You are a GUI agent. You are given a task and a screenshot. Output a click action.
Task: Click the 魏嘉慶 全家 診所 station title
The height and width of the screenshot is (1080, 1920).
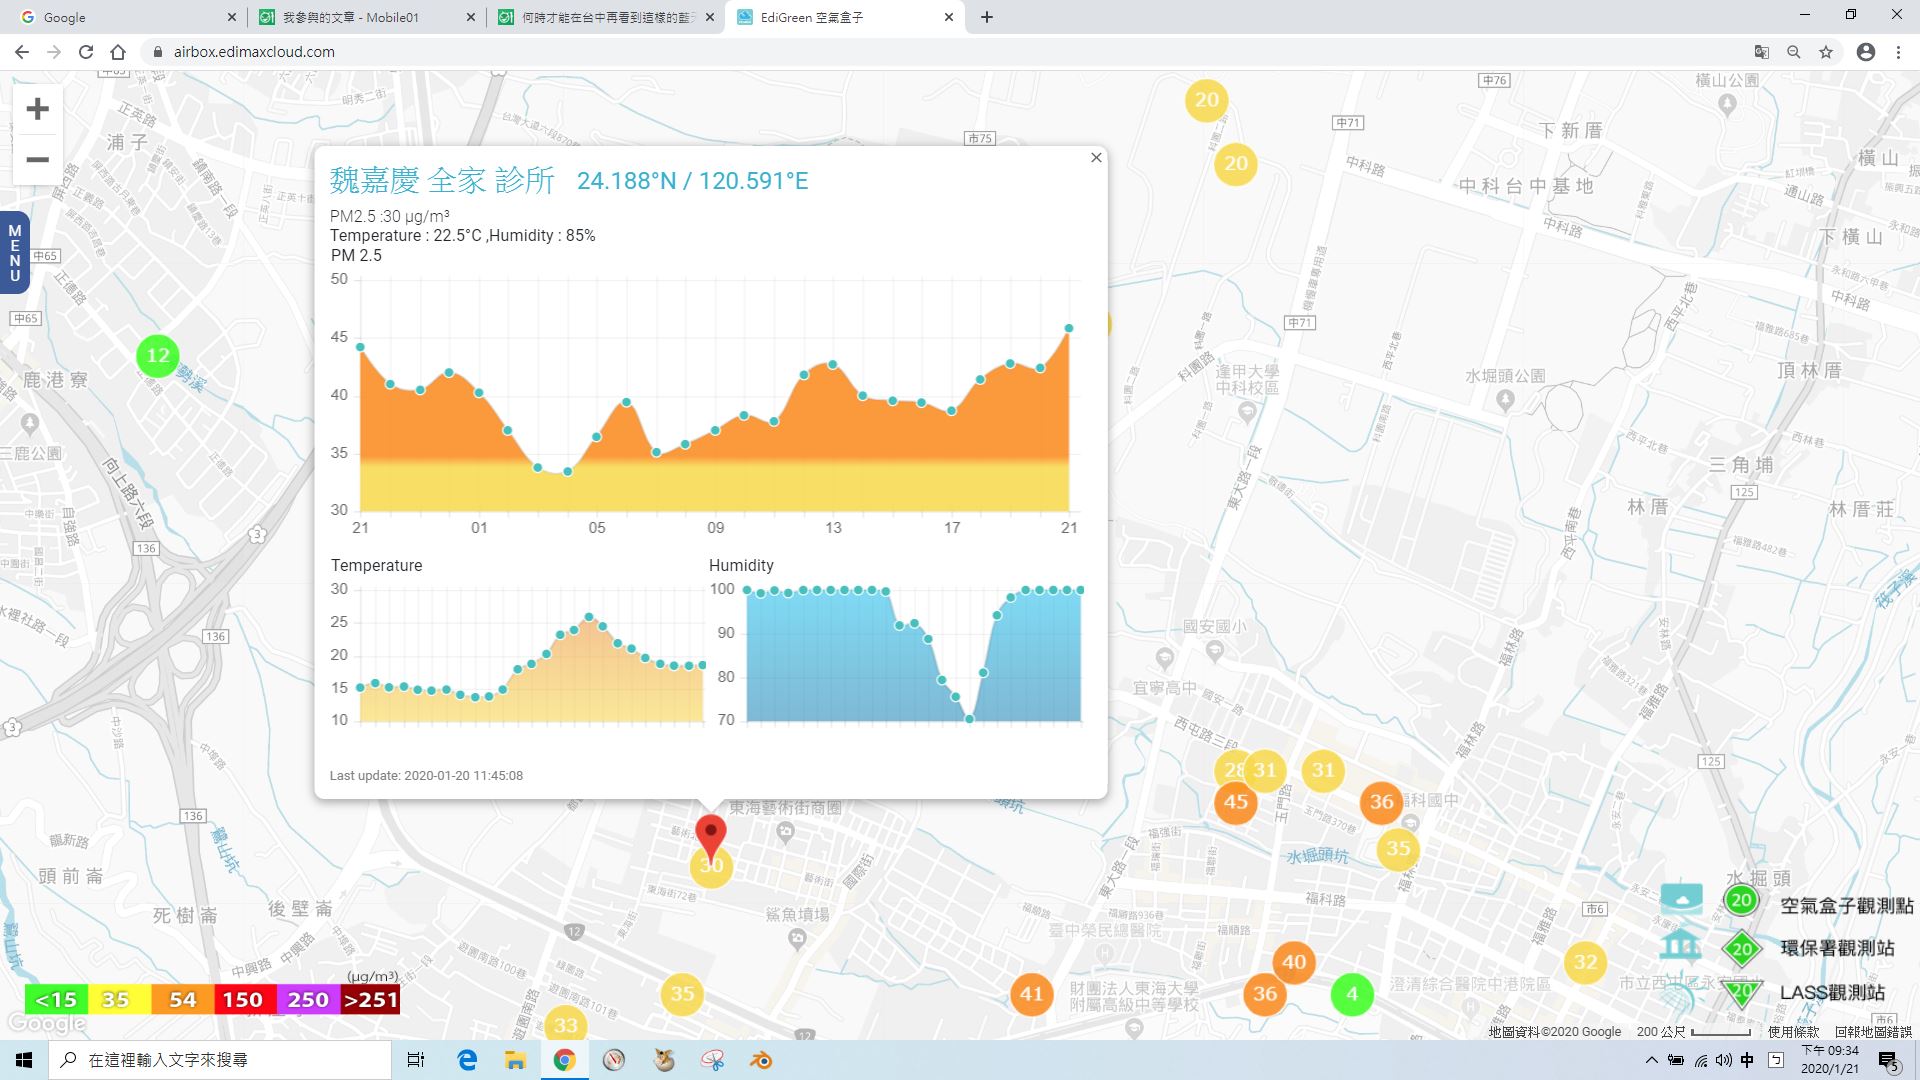[x=442, y=180]
